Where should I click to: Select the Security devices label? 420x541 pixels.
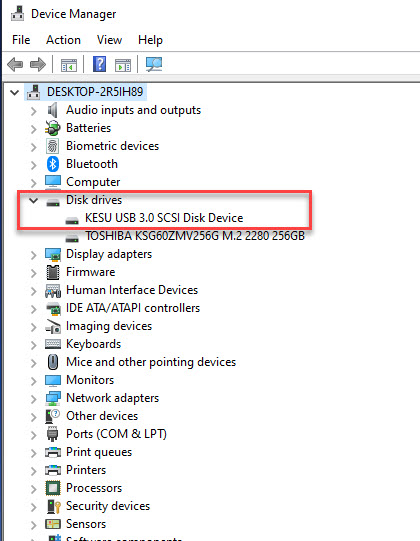coord(108,506)
